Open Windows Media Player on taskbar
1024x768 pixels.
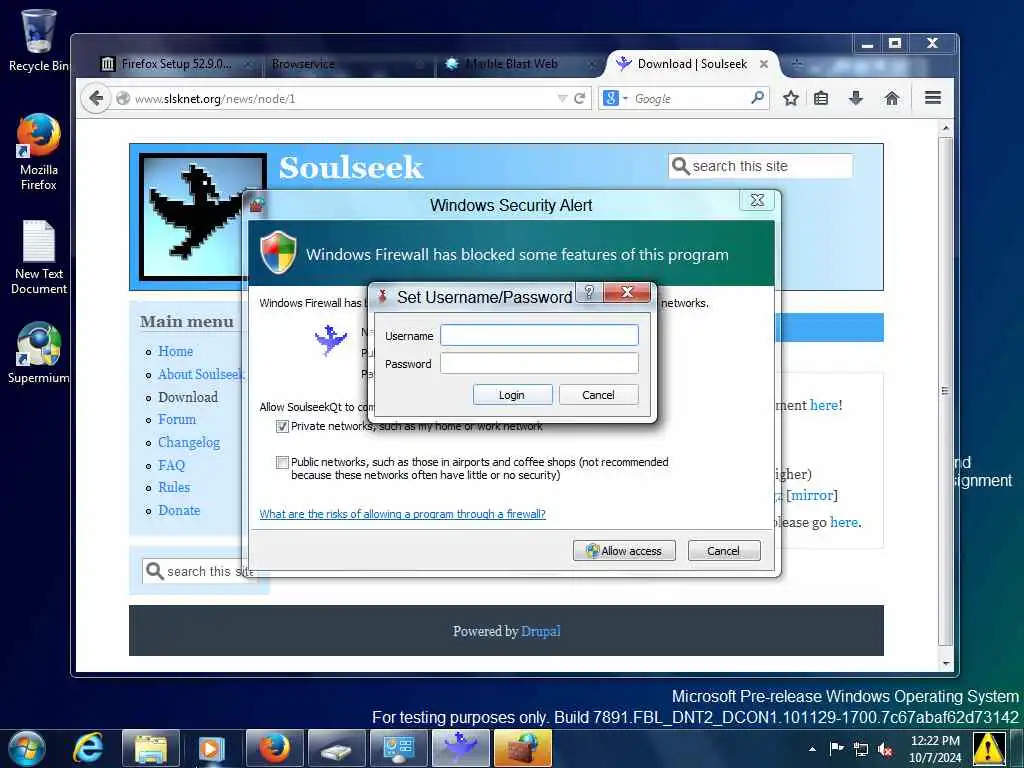point(212,748)
